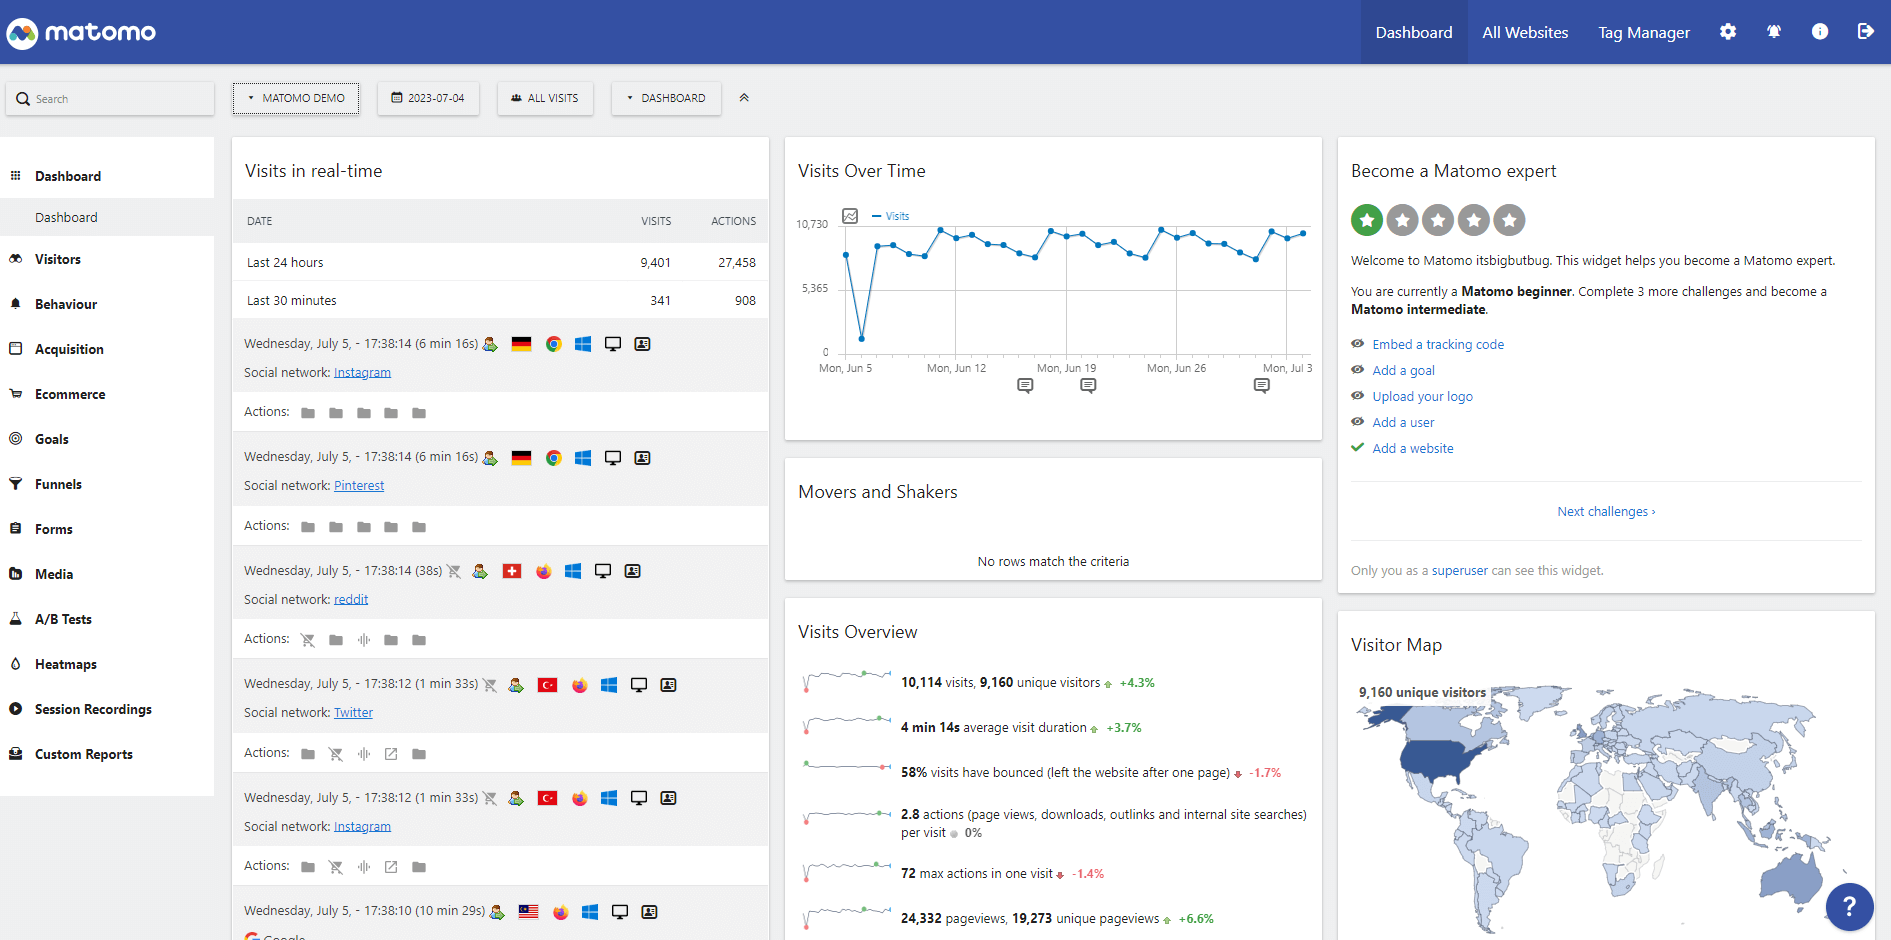Open the 2023-07-04 date picker
The height and width of the screenshot is (940, 1891).
click(428, 98)
